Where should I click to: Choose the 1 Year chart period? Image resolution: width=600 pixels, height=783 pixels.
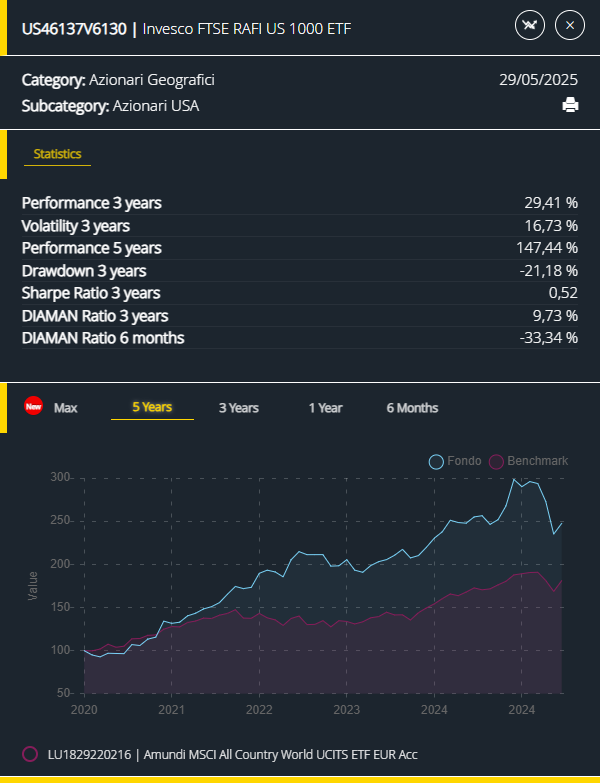pyautogui.click(x=325, y=408)
